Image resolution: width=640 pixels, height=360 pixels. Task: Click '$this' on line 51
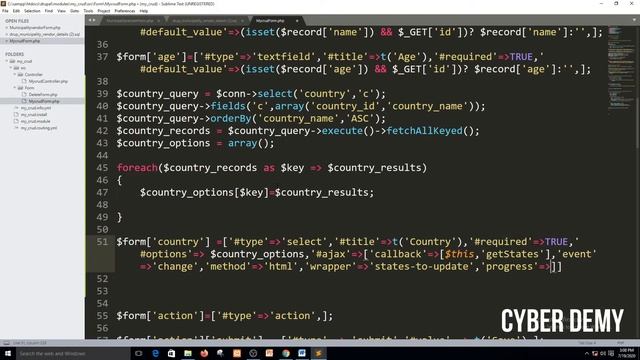point(460,254)
